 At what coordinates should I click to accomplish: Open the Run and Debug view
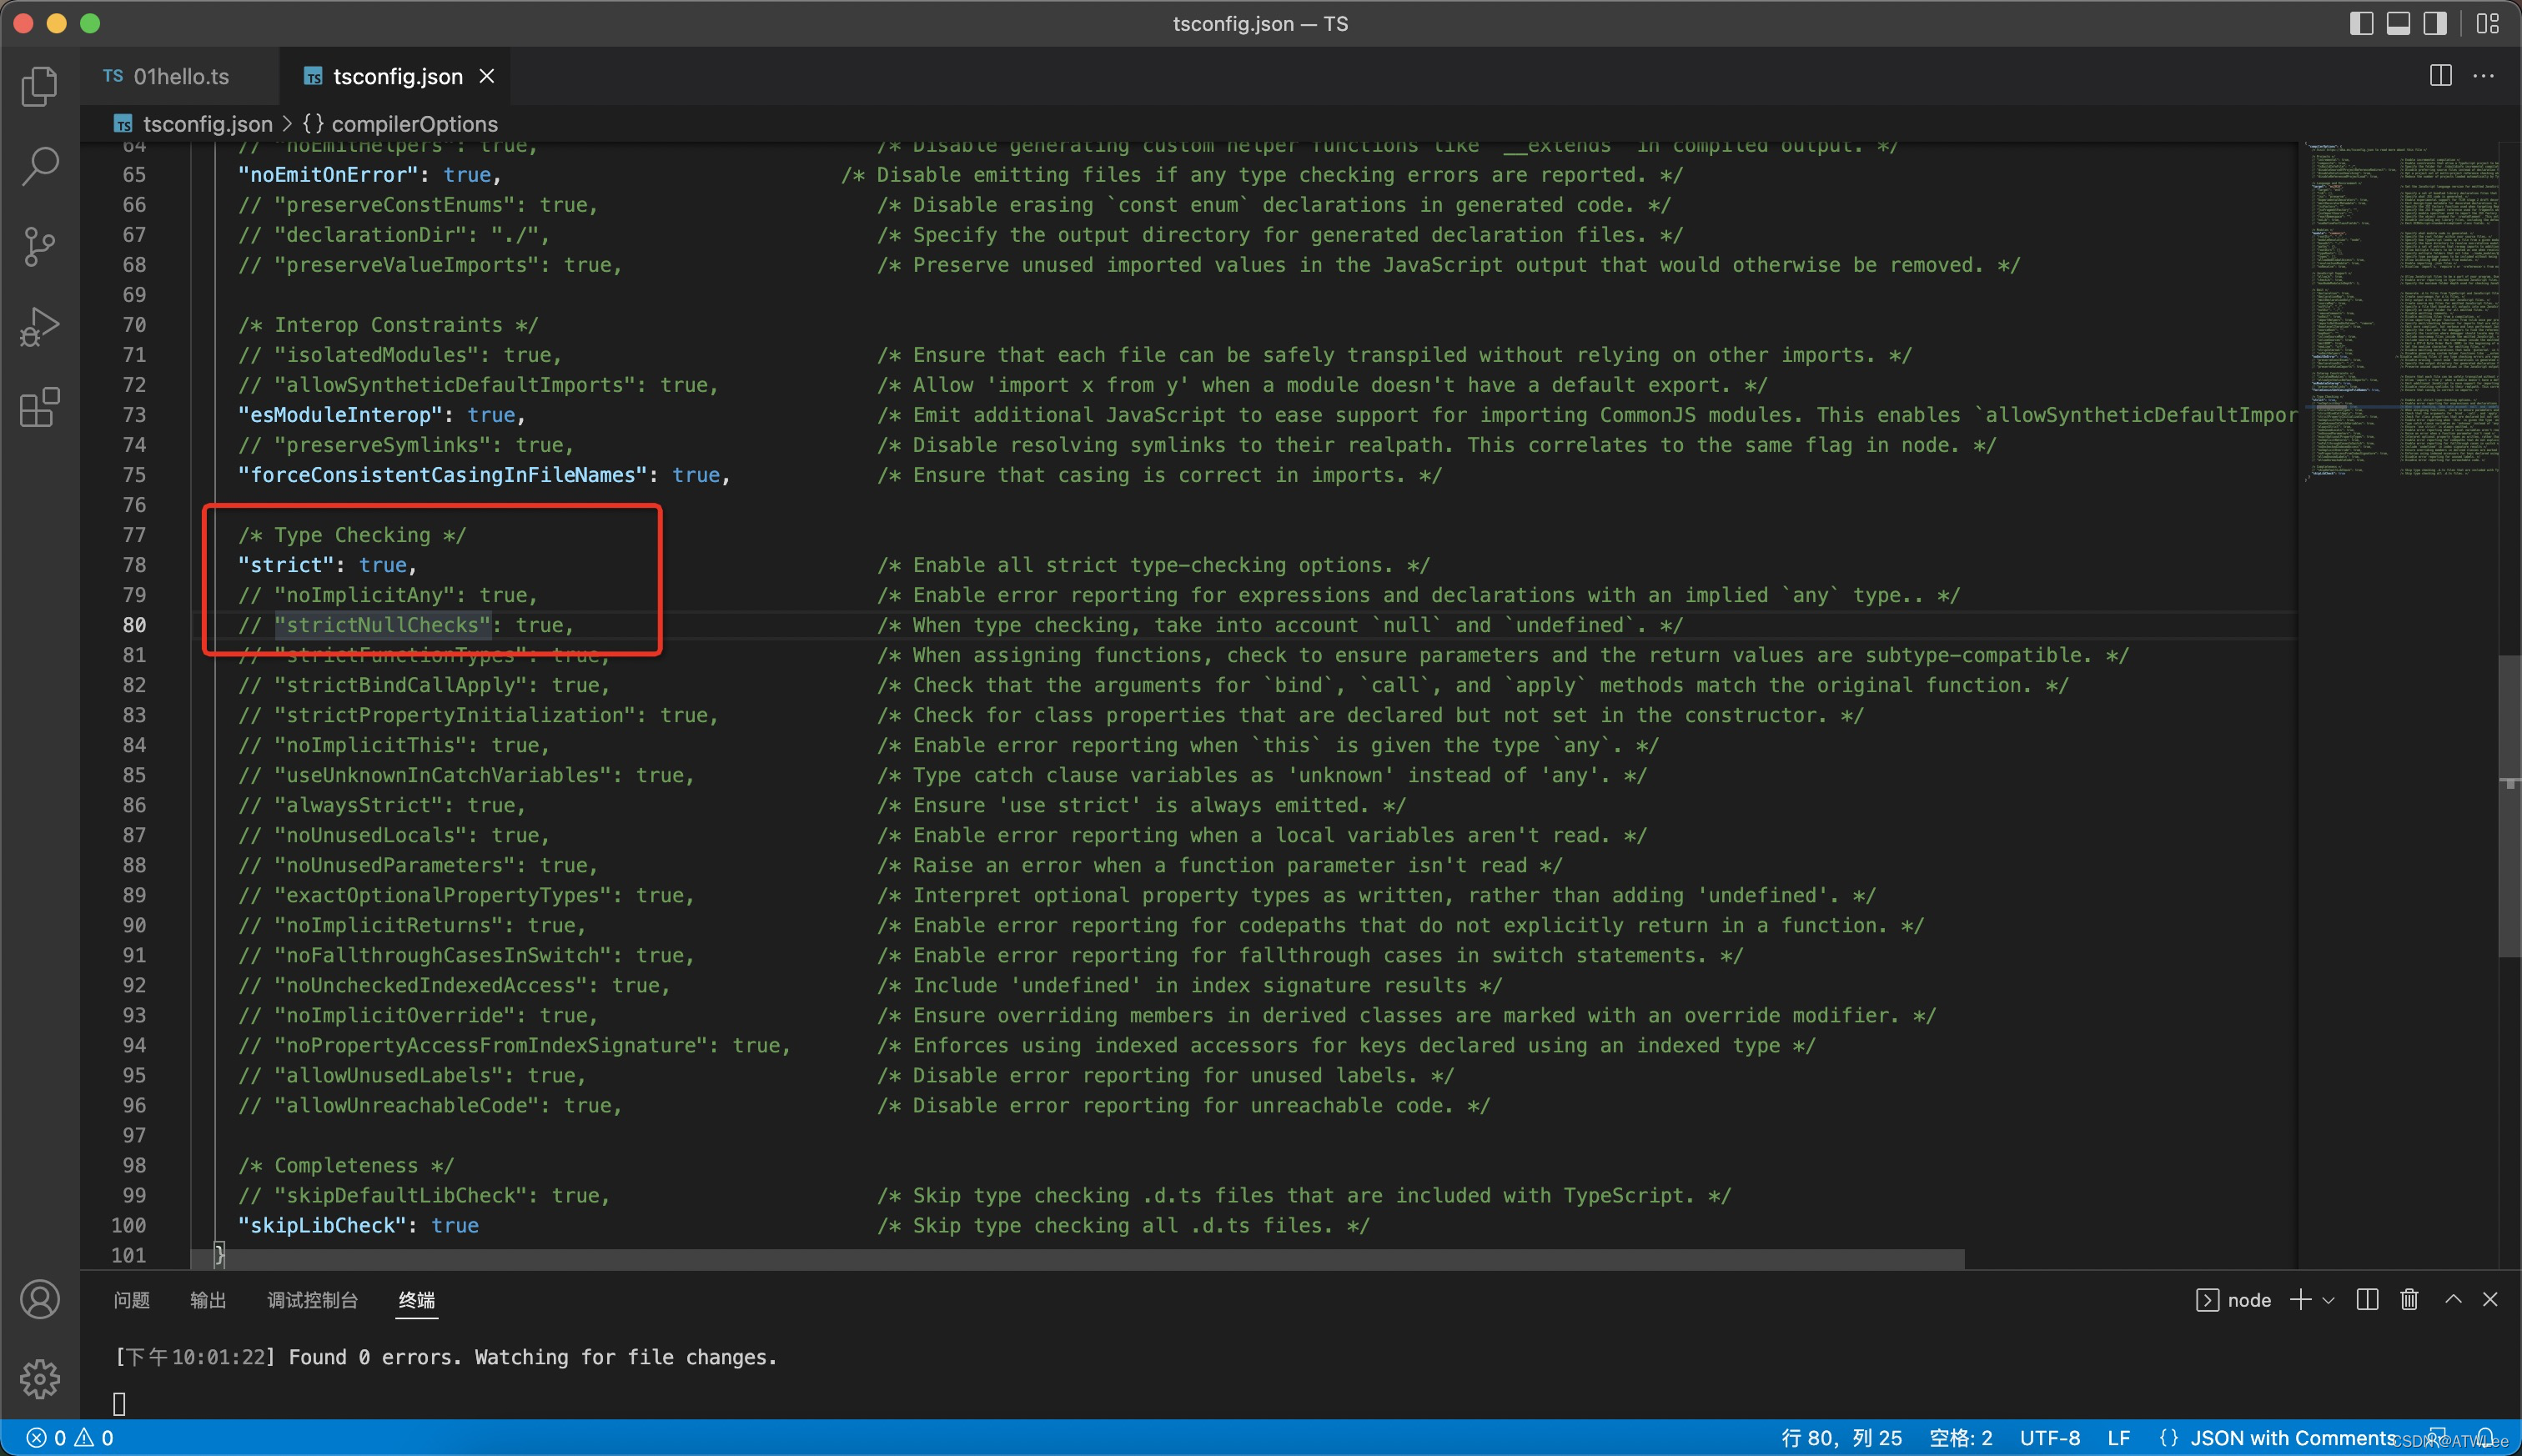(x=40, y=327)
